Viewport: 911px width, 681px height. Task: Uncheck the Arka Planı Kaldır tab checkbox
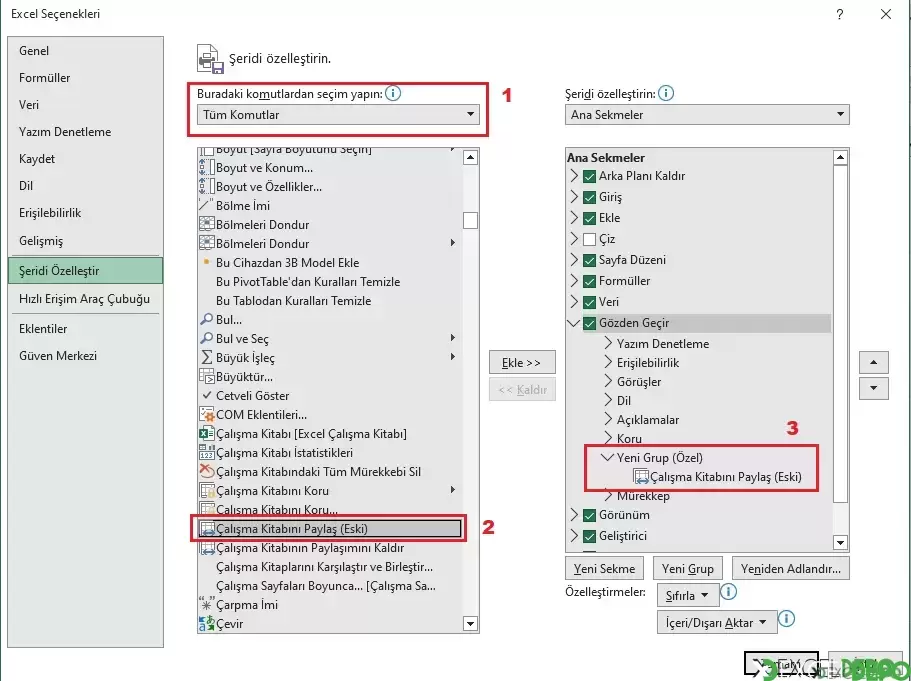tap(589, 176)
